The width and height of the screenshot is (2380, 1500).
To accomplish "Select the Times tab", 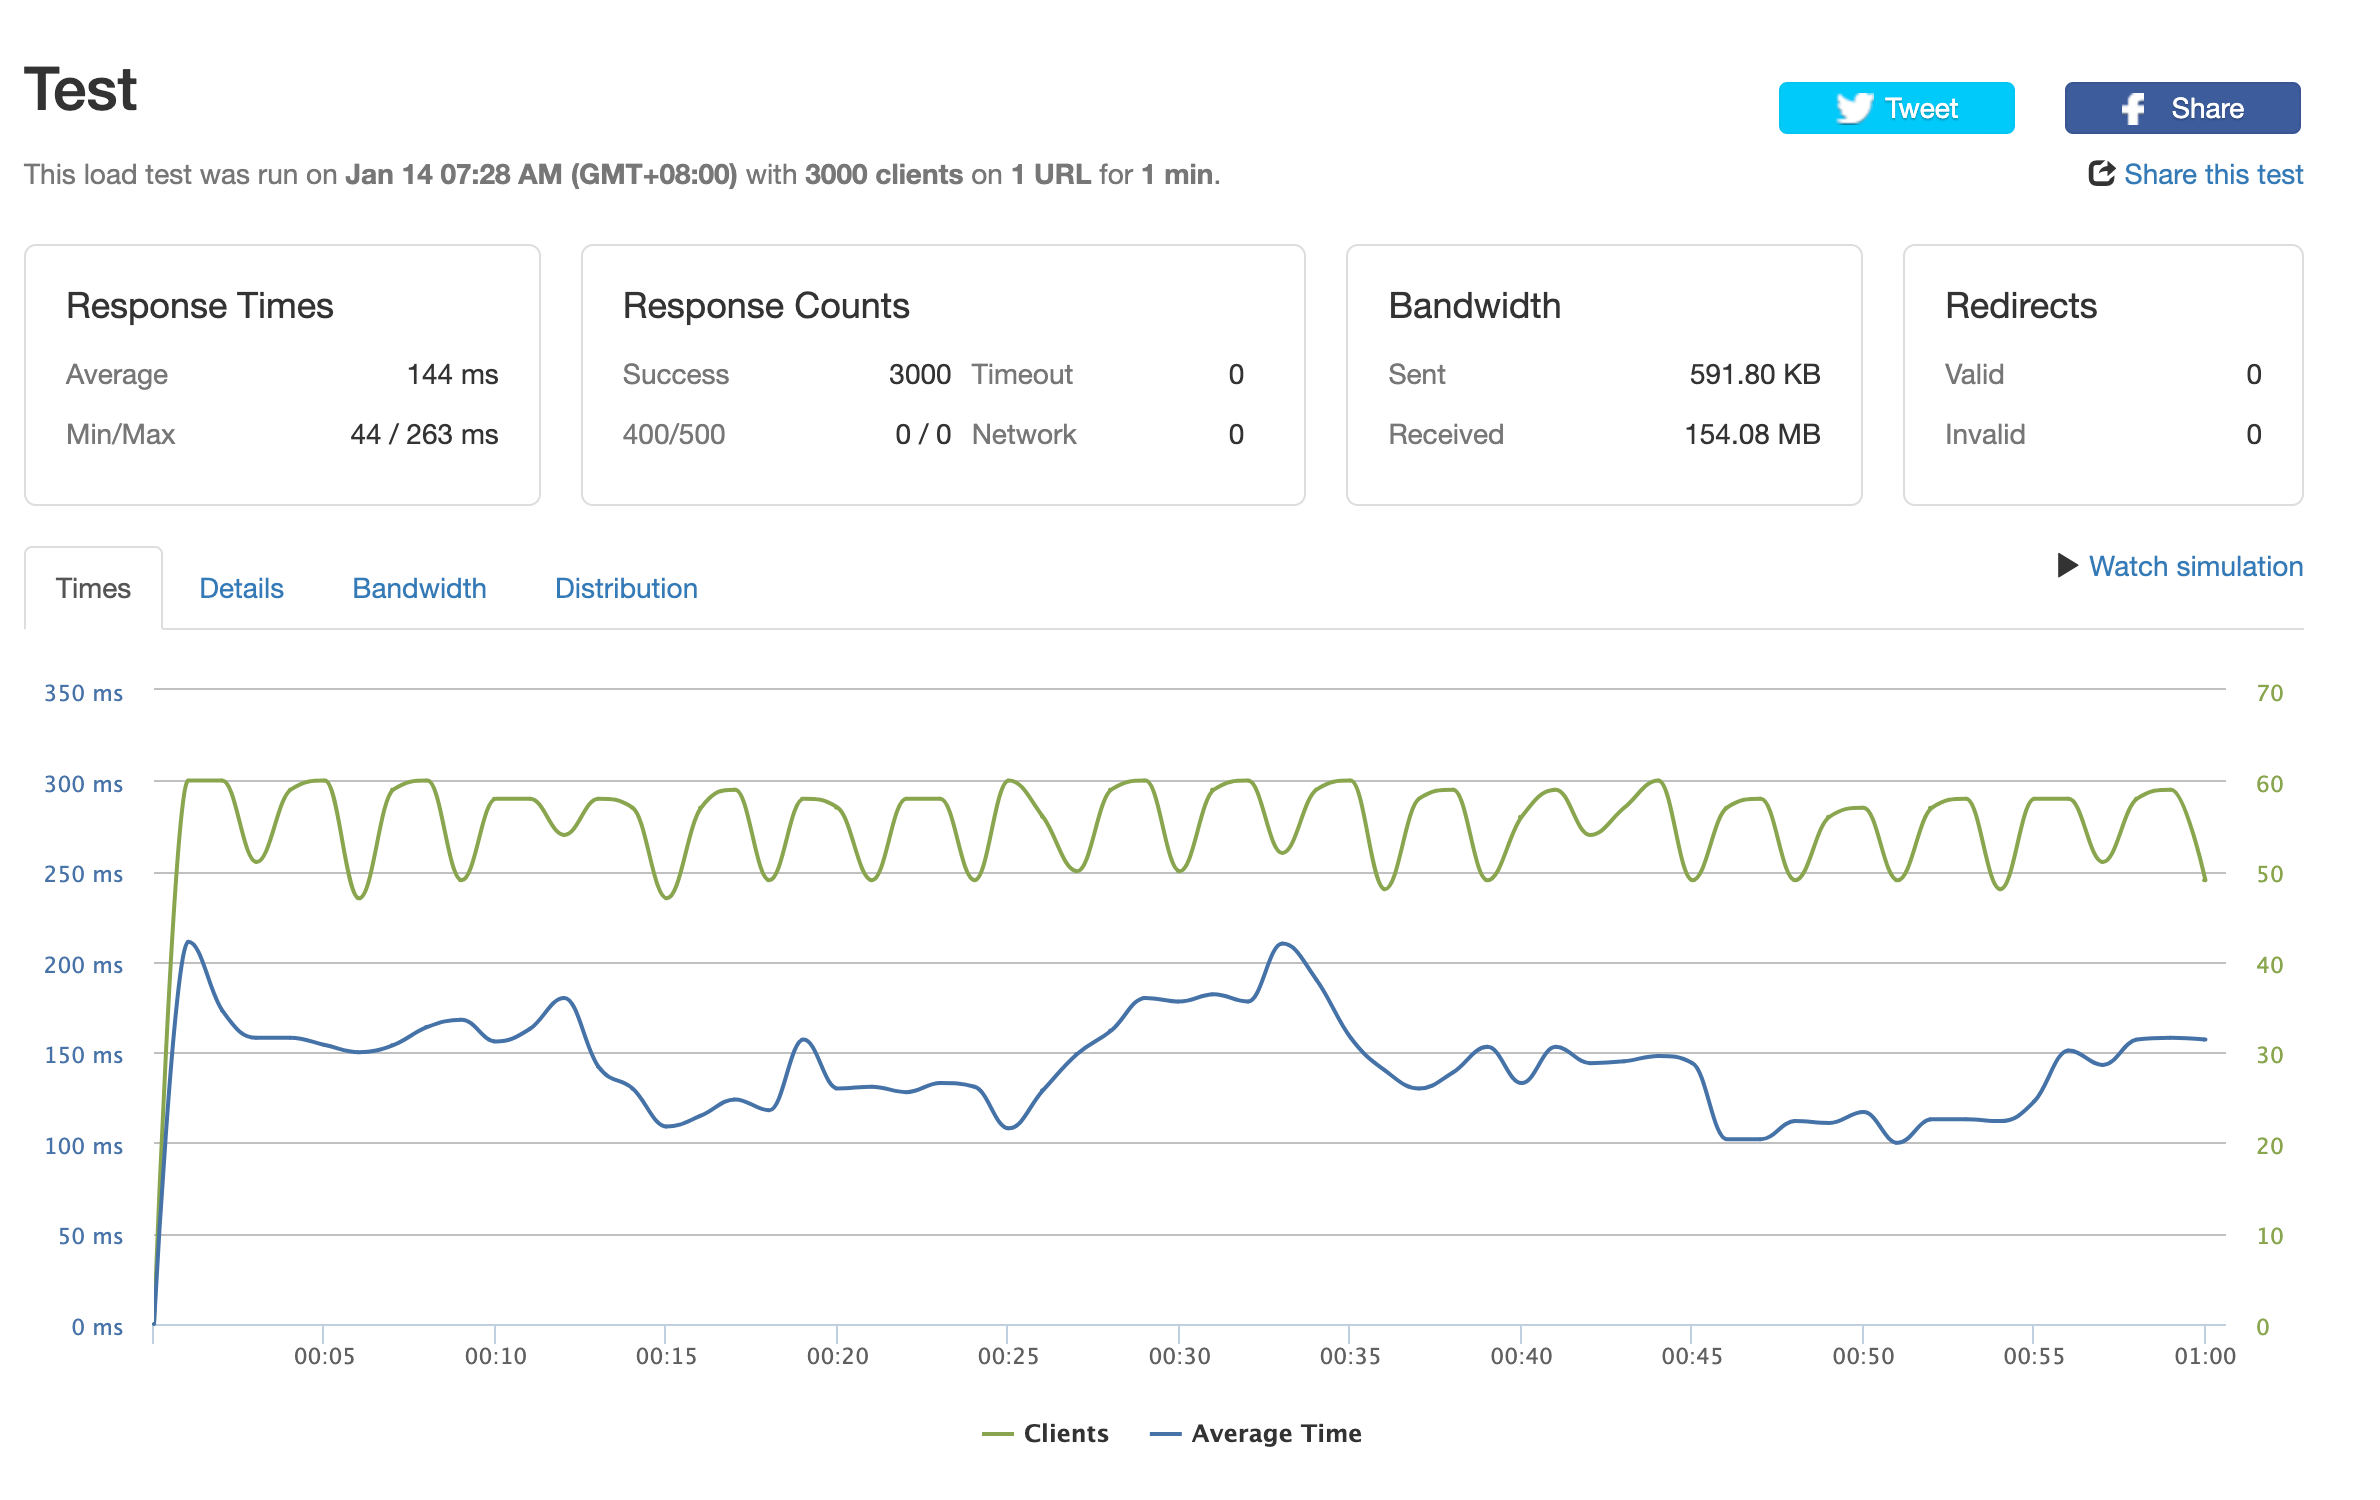I will pyautogui.click(x=93, y=588).
